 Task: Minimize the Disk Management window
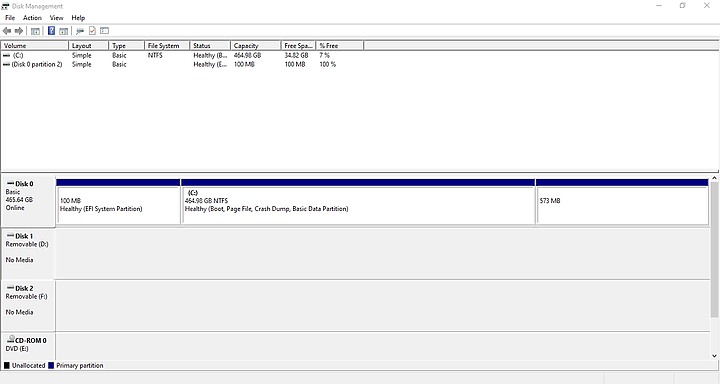tap(659, 6)
